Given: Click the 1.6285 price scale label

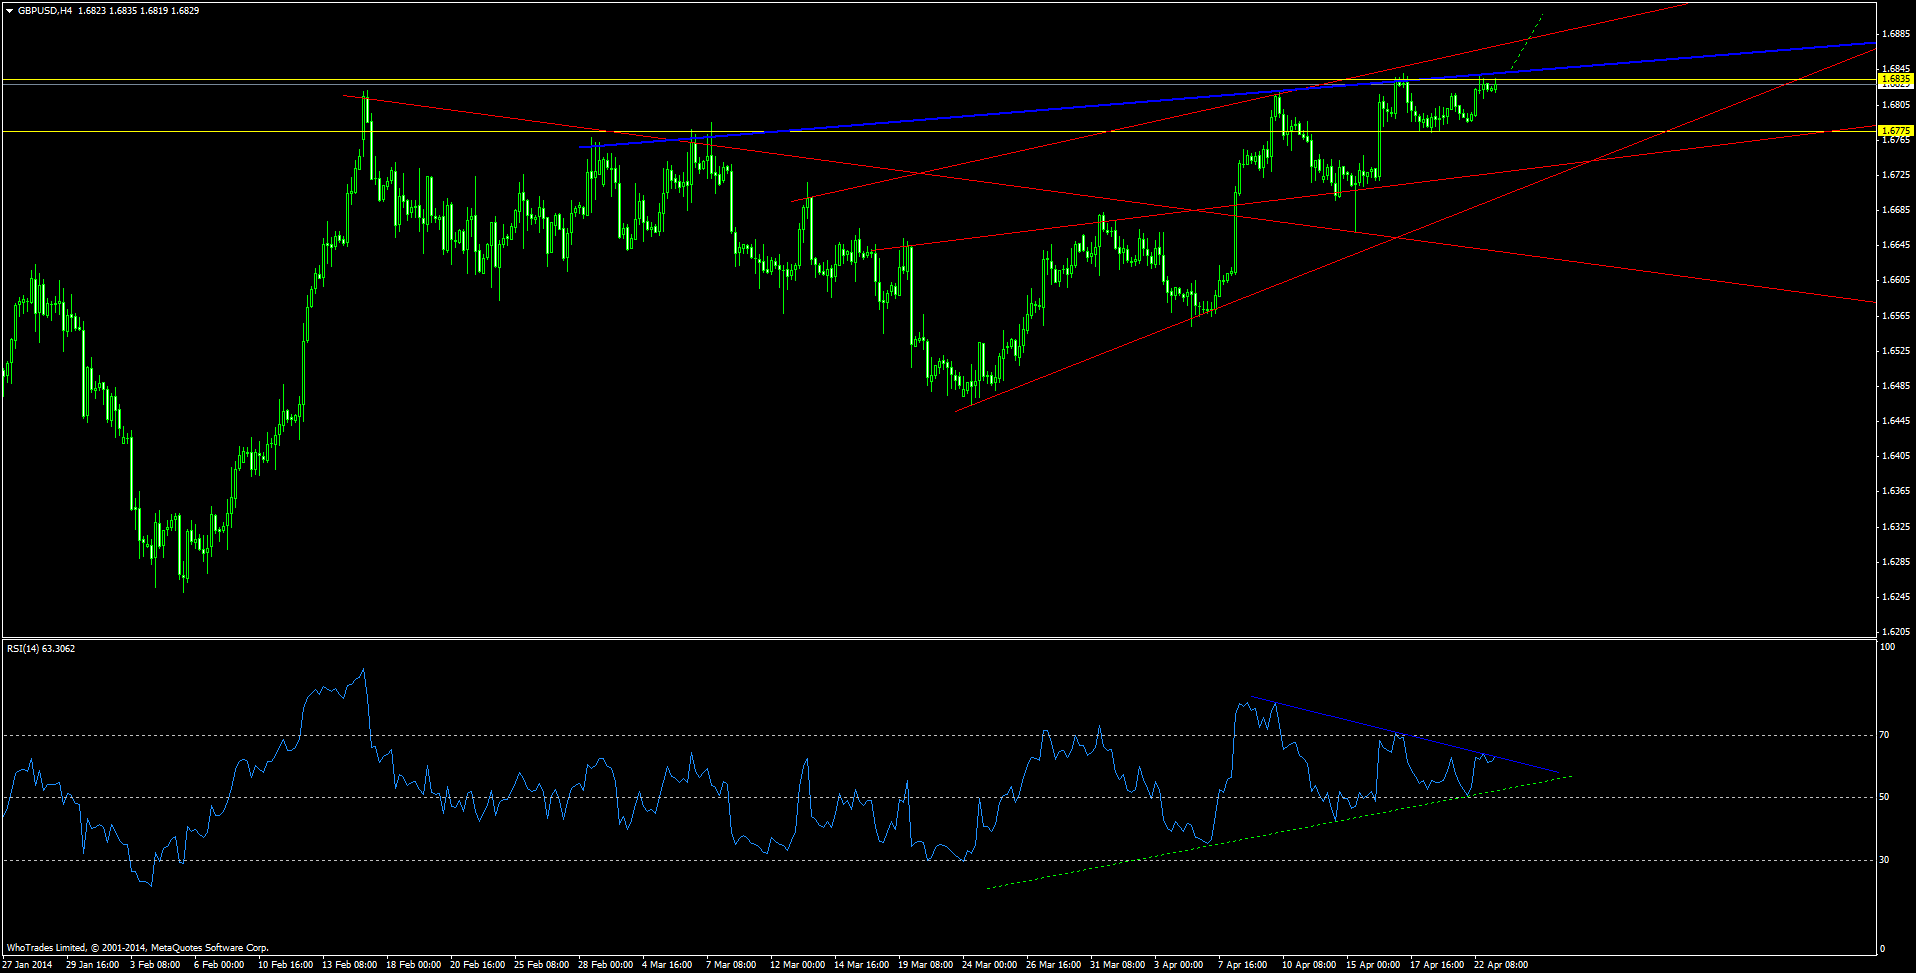Looking at the screenshot, I should coord(1896,562).
